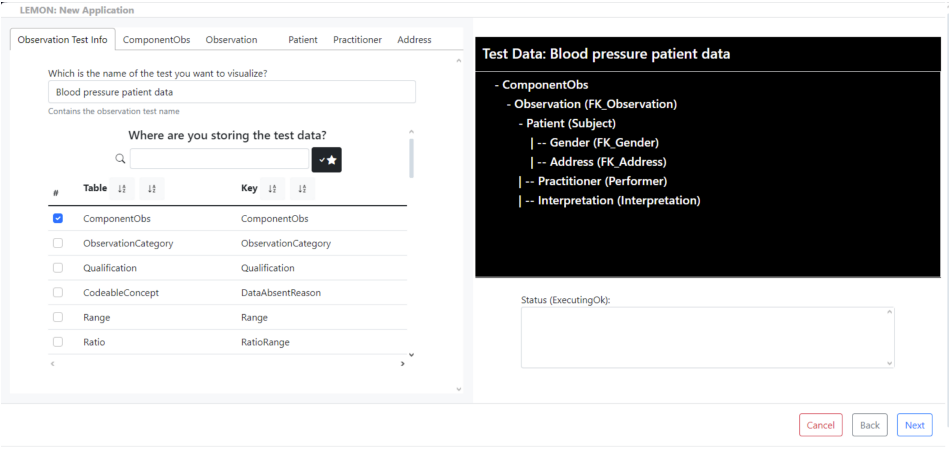Click the checkmark-star favorites filter button
This screenshot has height=449, width=951.
pos(326,160)
